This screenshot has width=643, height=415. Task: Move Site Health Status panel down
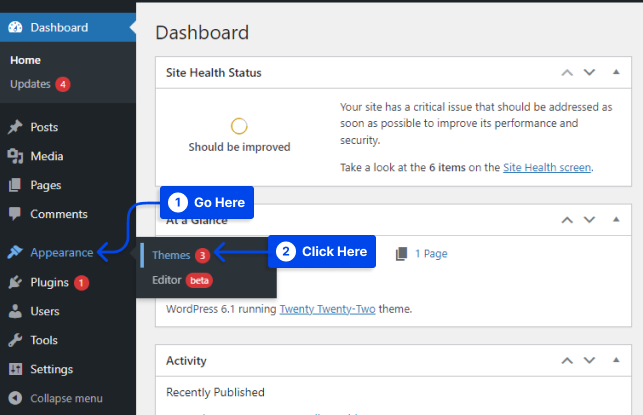pyautogui.click(x=589, y=73)
